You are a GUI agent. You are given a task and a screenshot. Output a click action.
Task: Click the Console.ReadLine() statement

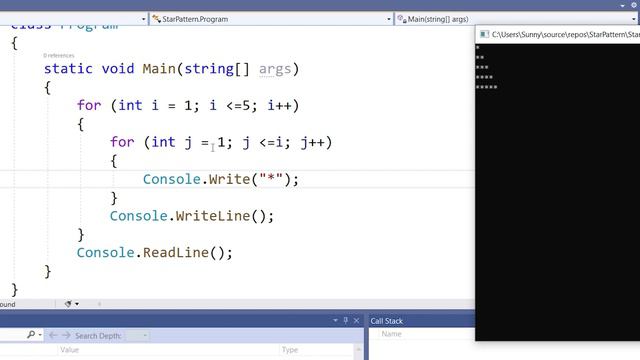[x=155, y=253]
